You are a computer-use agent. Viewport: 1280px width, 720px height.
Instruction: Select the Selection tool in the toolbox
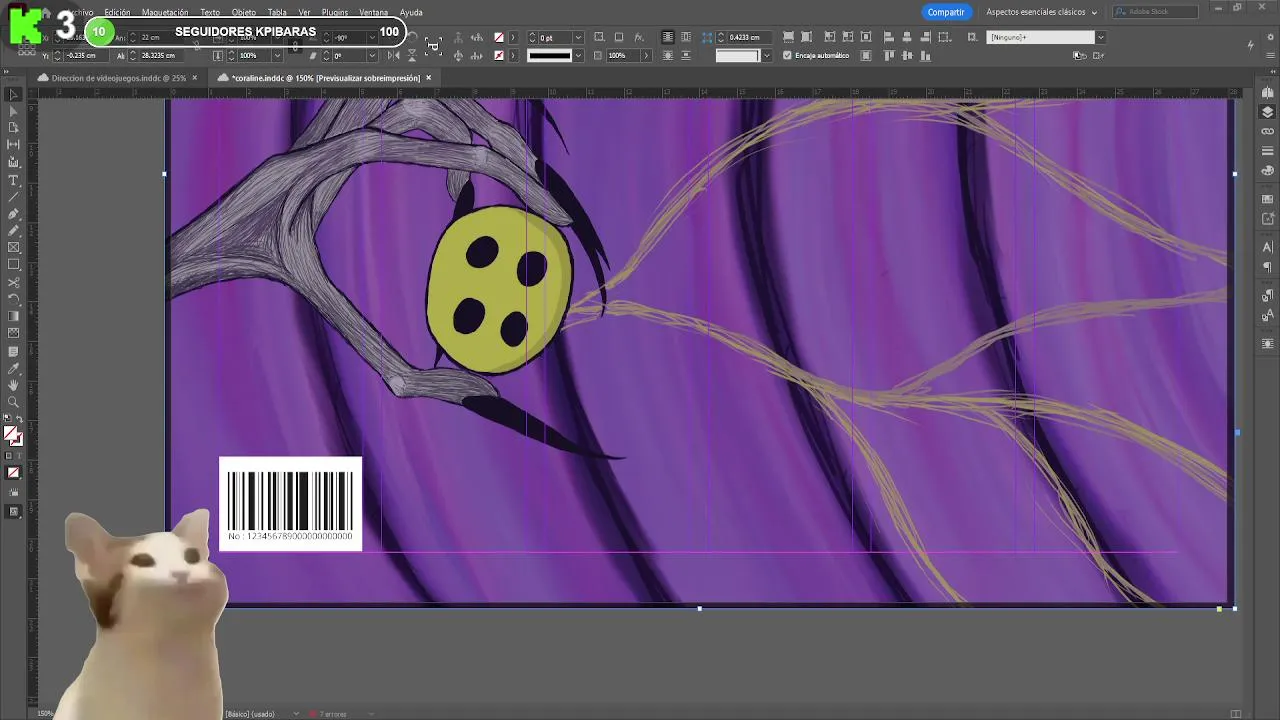13,95
